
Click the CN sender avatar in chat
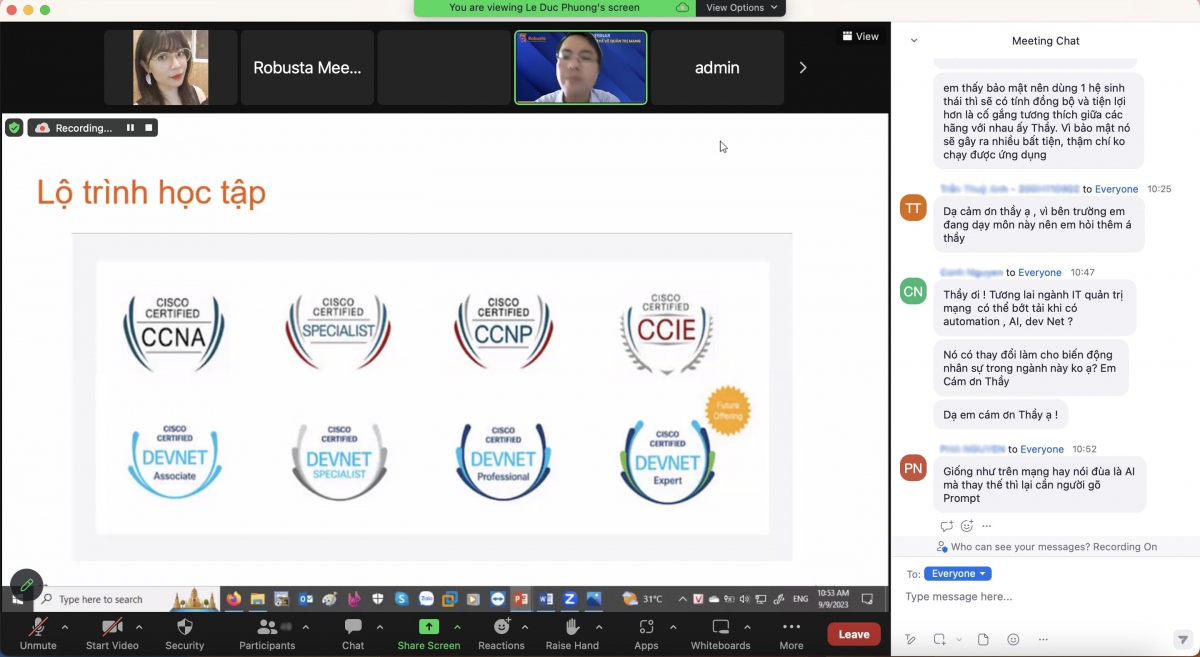tap(913, 291)
